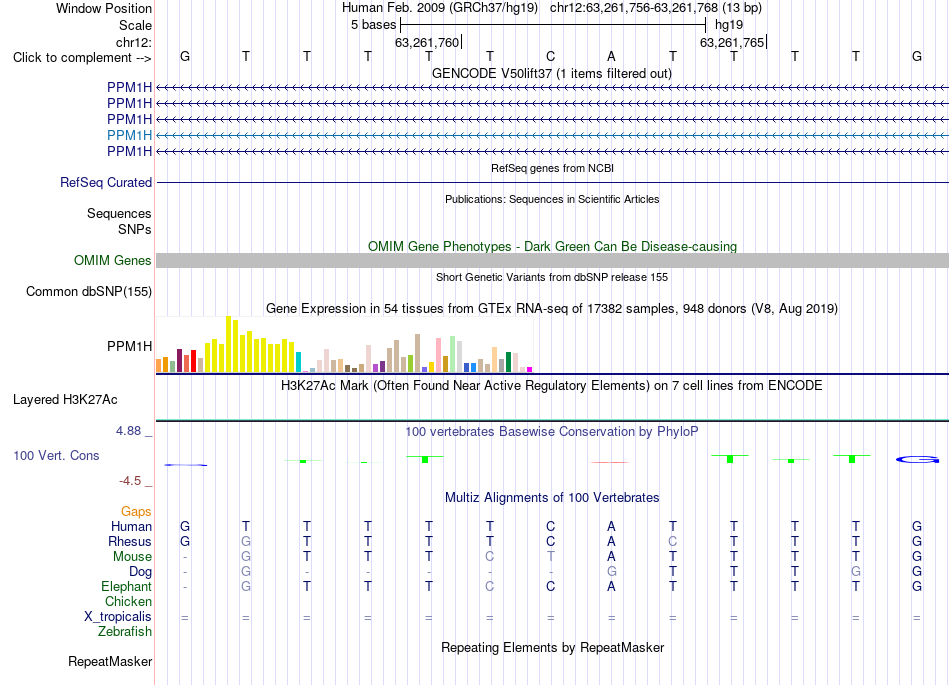Viewport: 950px width, 685px height.
Task: Click the cyan bar in GTEx expression chart
Action: 298,362
